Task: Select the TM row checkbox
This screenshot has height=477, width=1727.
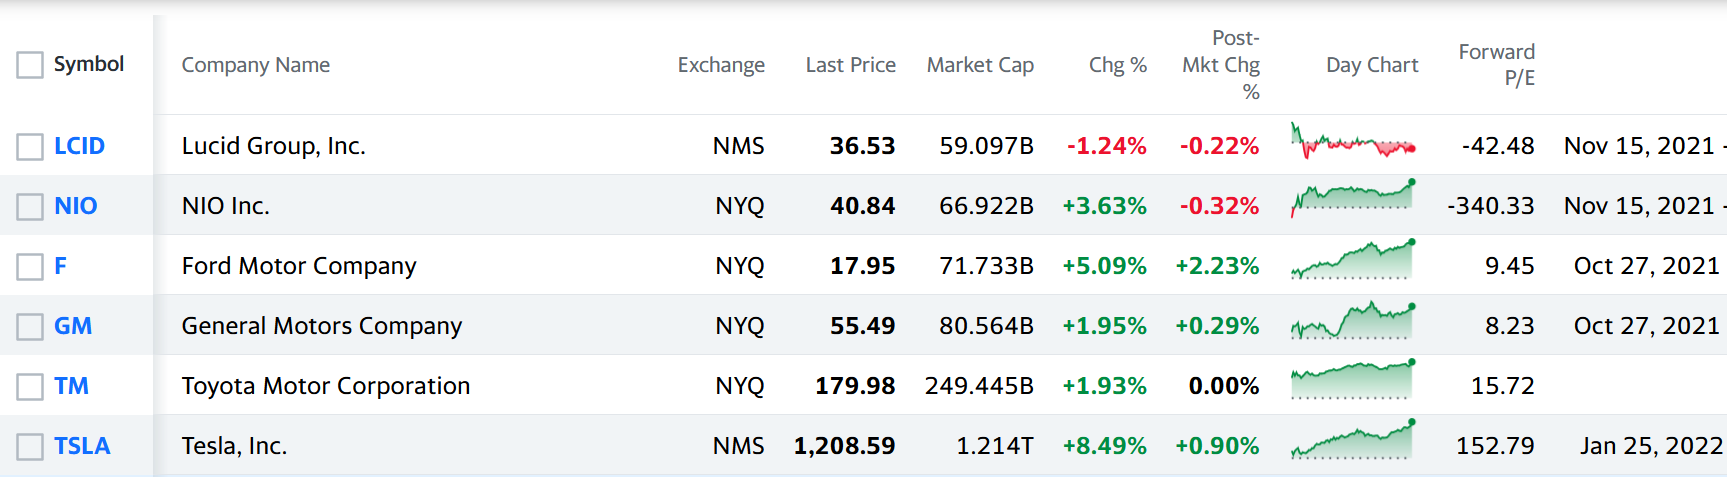Action: point(30,387)
